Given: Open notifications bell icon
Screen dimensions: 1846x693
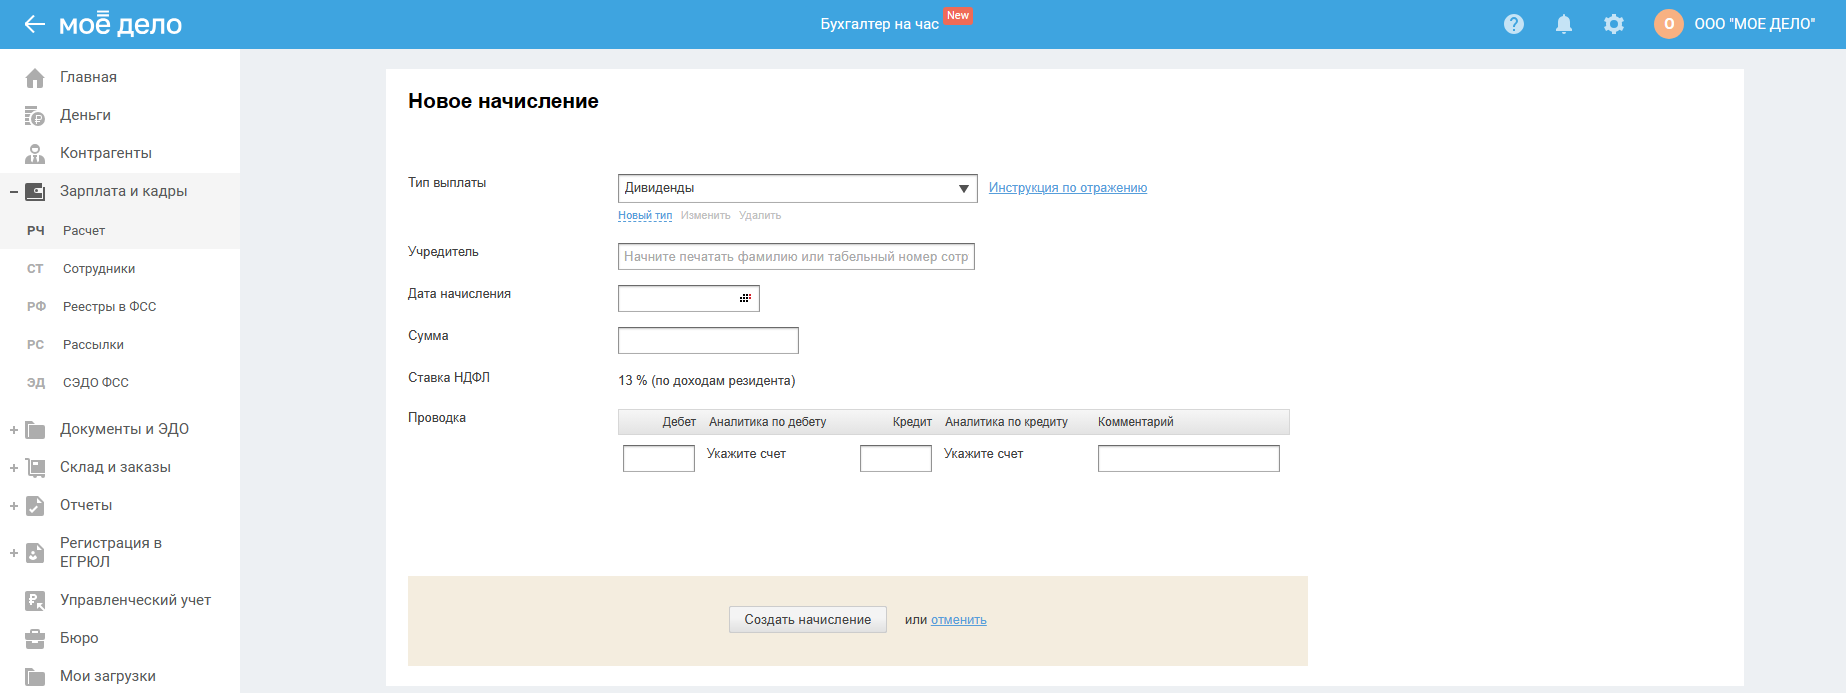Looking at the screenshot, I should 1564,24.
